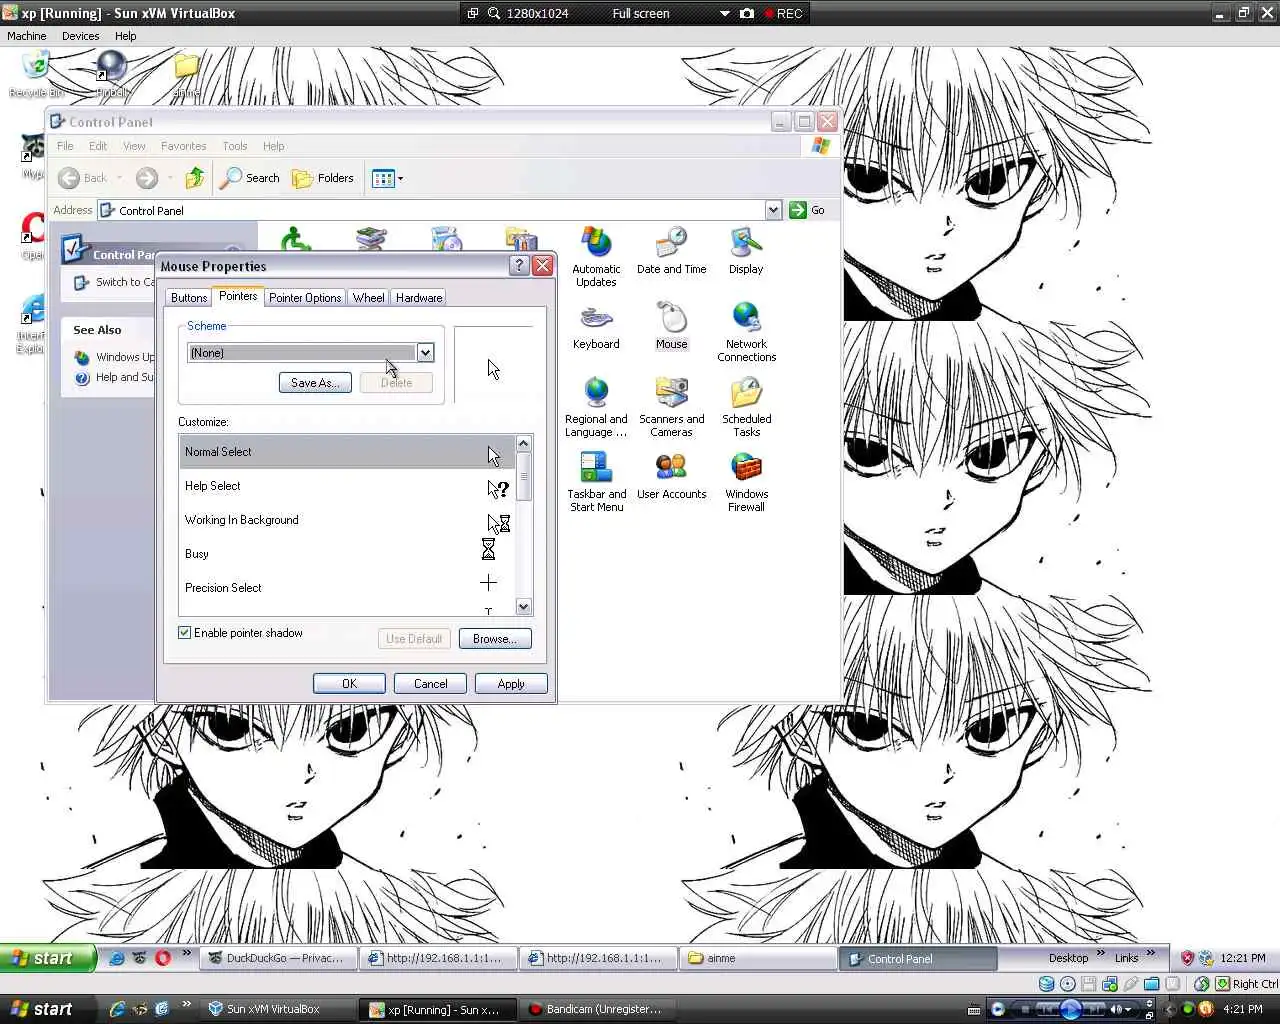The height and width of the screenshot is (1024, 1280).
Task: Open the Date and Time icon
Action: [671, 251]
